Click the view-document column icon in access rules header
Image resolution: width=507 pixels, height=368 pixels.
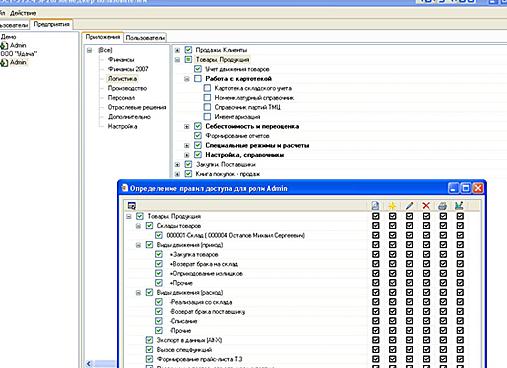[375, 206]
